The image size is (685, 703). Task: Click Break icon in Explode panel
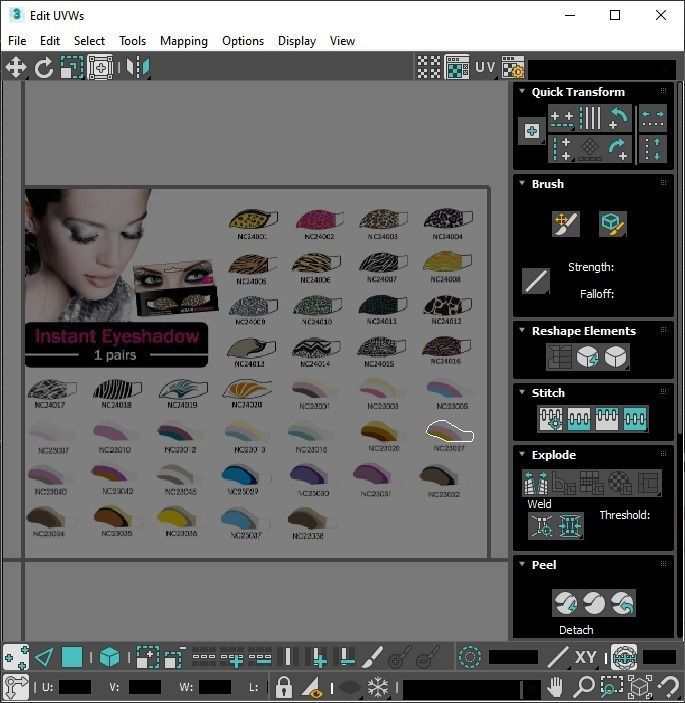pyautogui.click(x=536, y=483)
